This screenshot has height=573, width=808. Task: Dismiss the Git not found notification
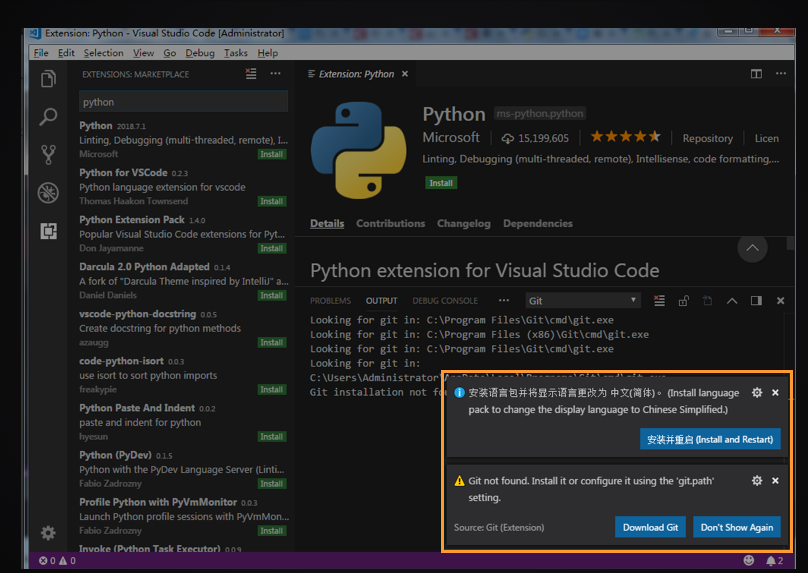point(776,481)
